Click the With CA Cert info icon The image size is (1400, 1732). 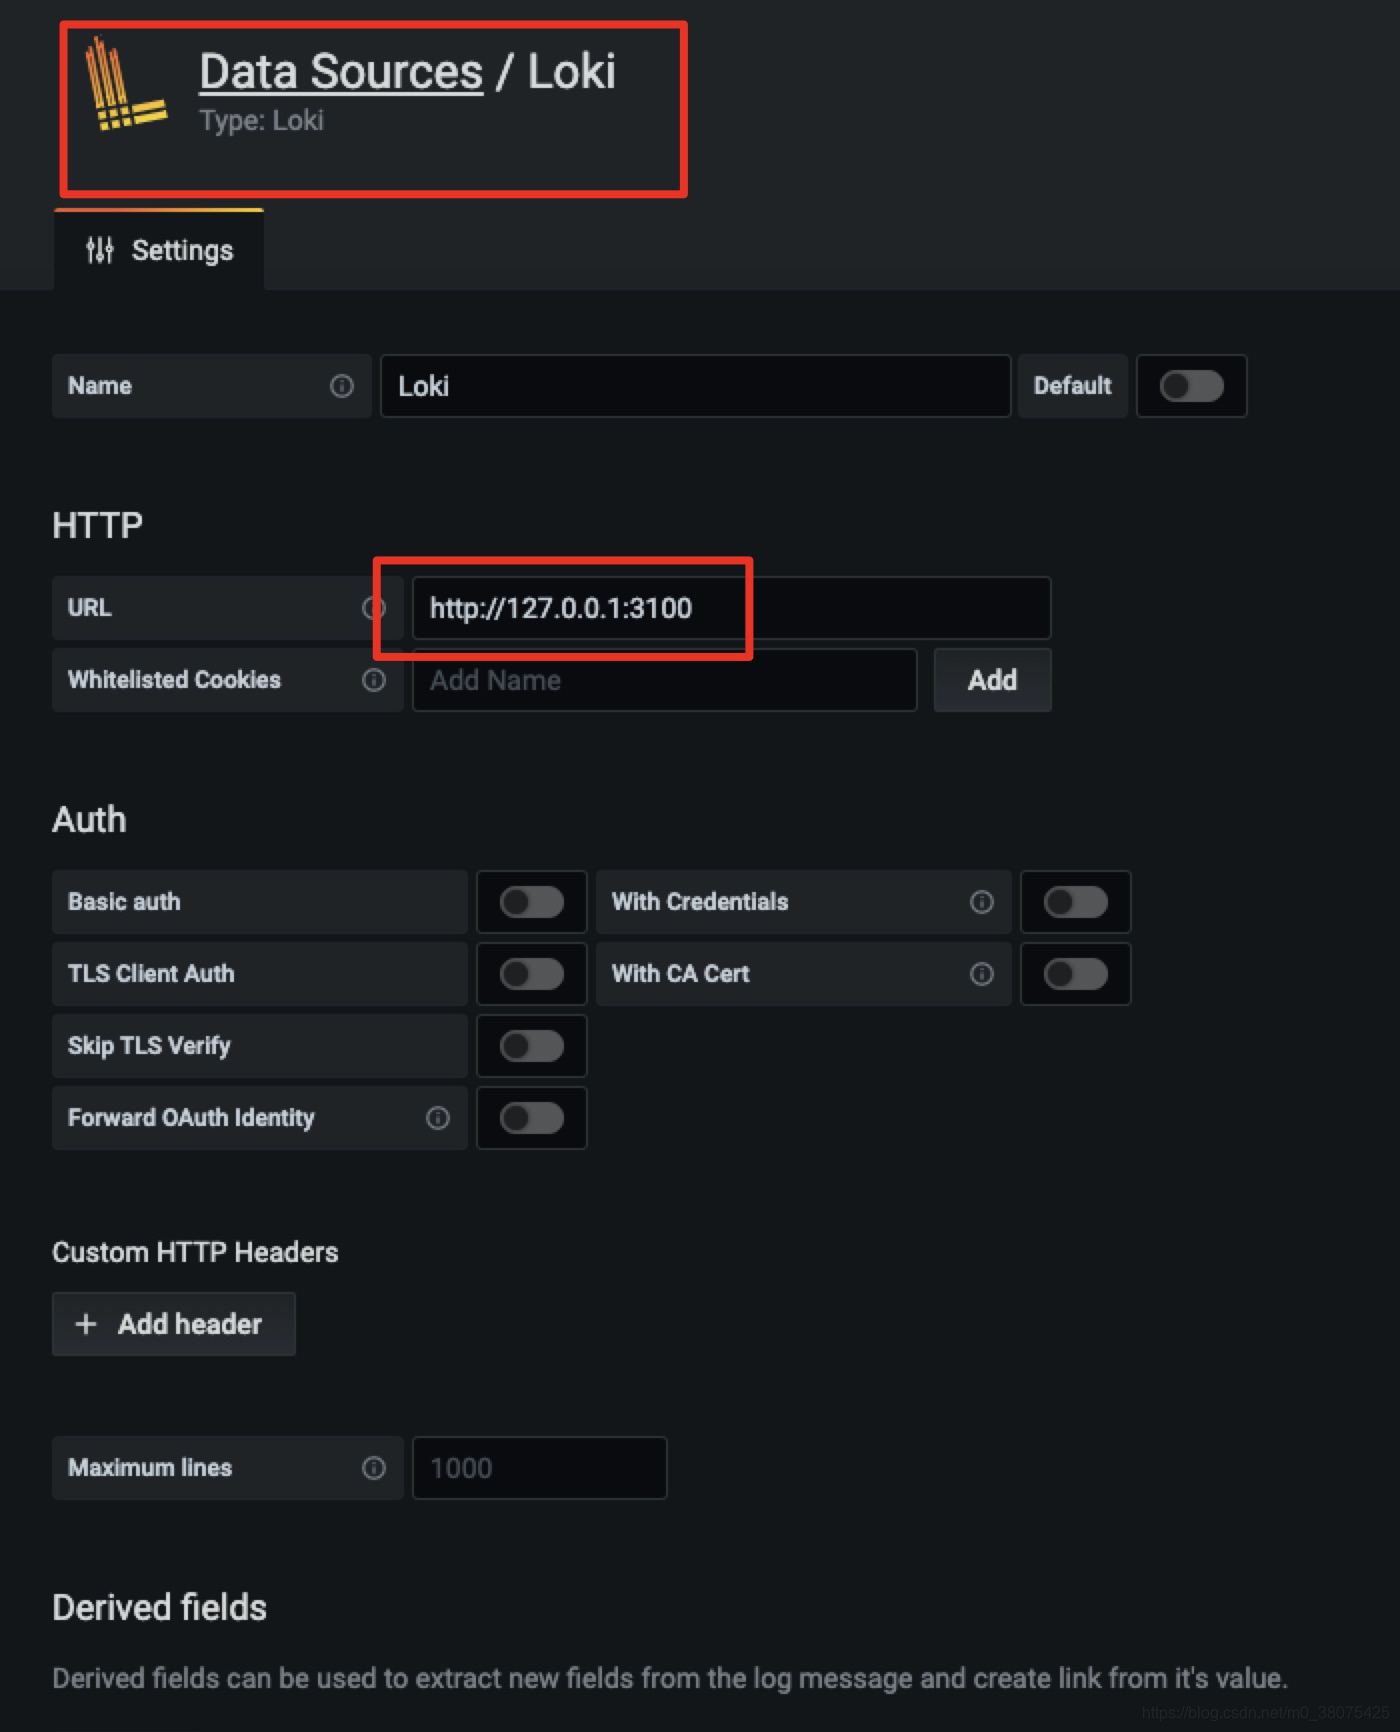pyautogui.click(x=982, y=974)
